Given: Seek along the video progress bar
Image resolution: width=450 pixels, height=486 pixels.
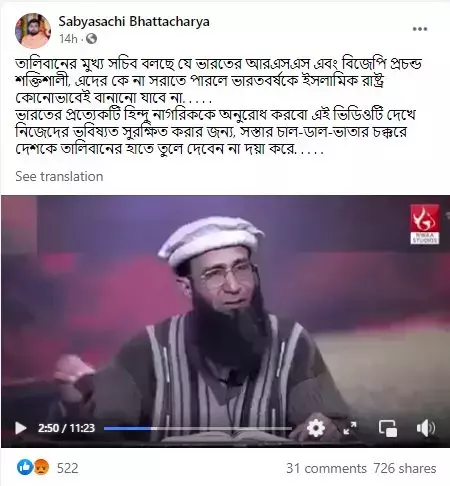Looking at the screenshot, I should click(x=198, y=428).
